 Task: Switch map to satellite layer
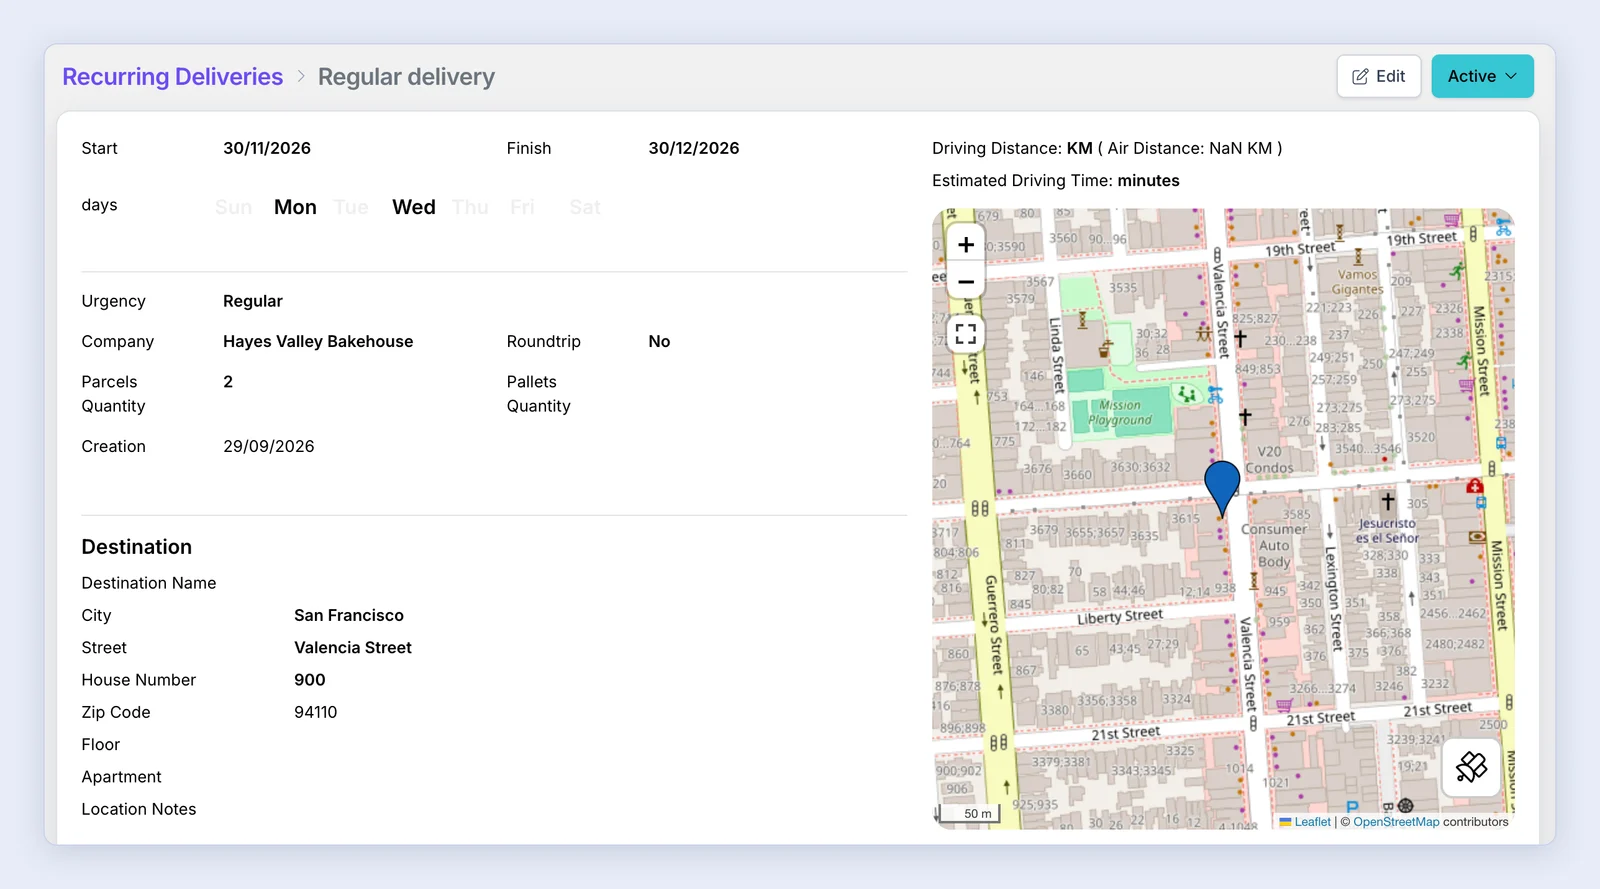tap(1472, 767)
